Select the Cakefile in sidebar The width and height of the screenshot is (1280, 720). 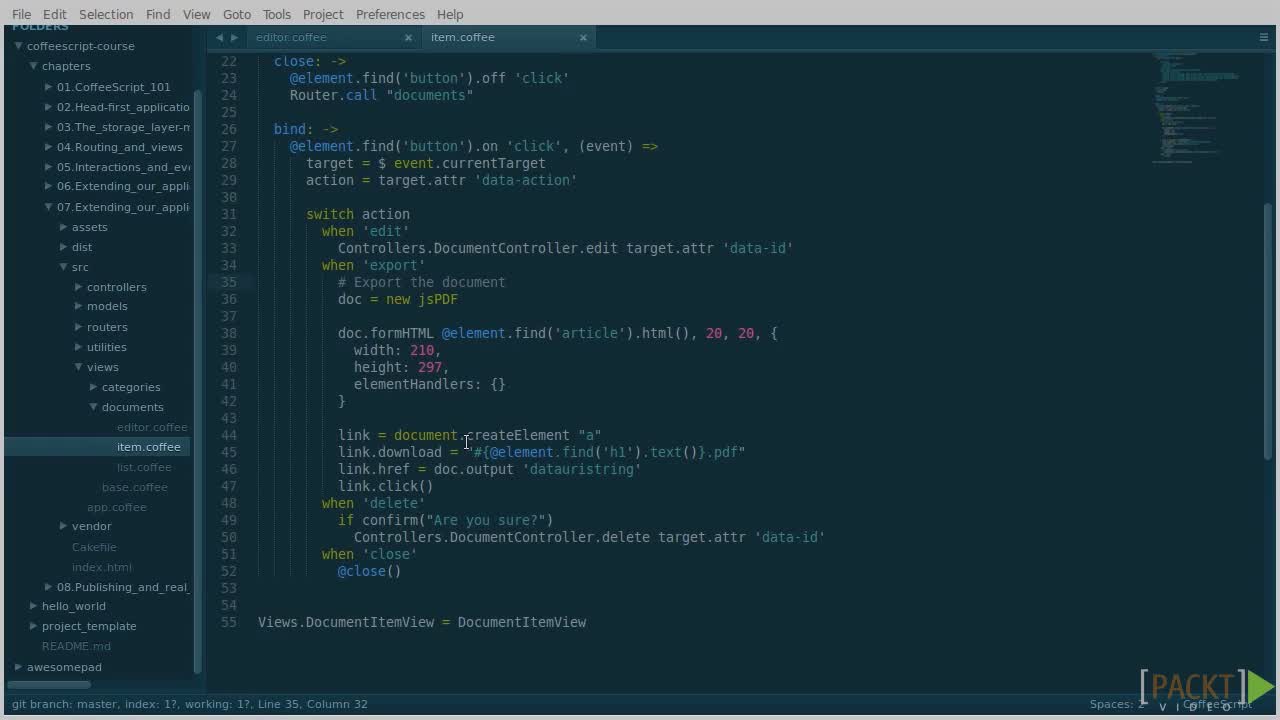tap(94, 547)
